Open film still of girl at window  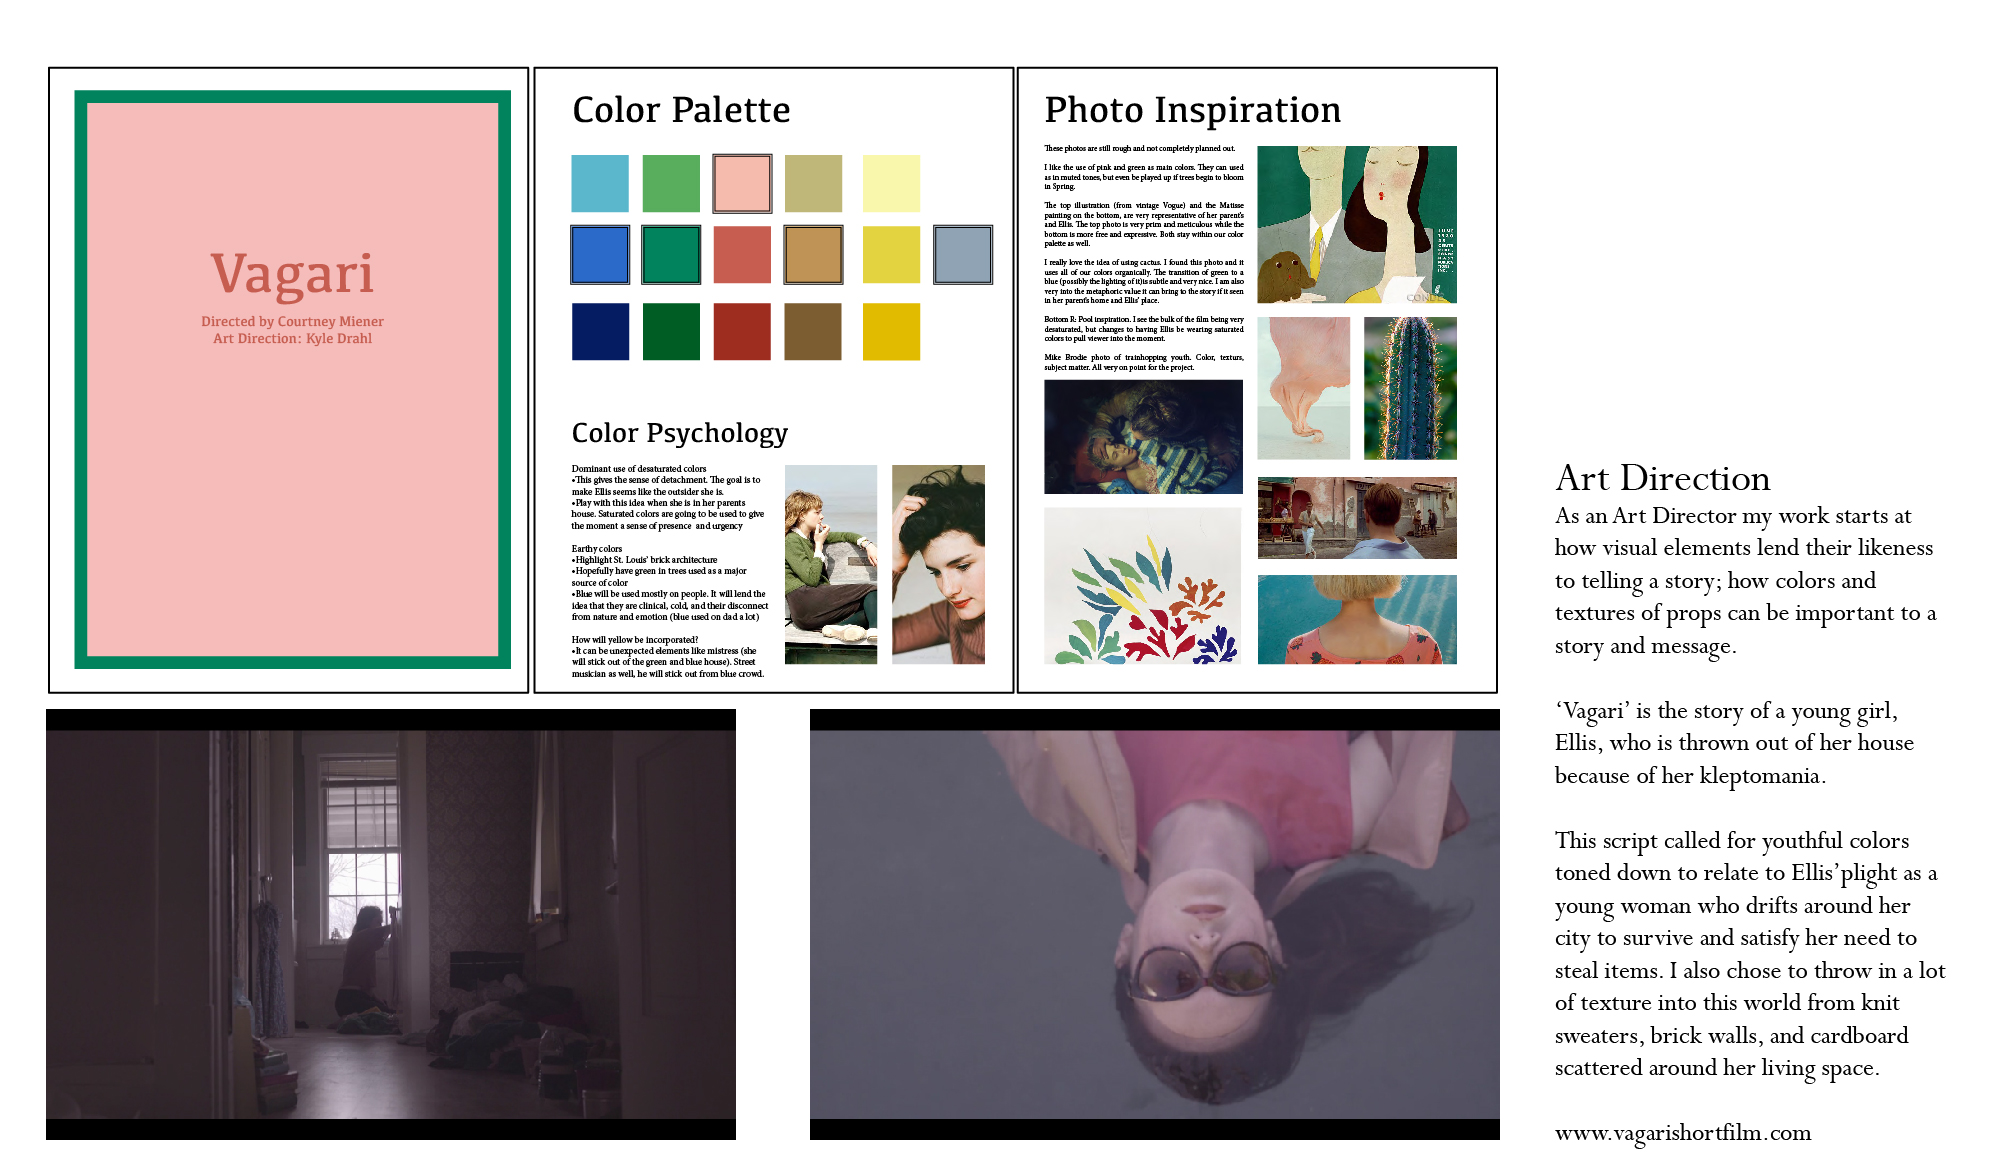click(391, 925)
